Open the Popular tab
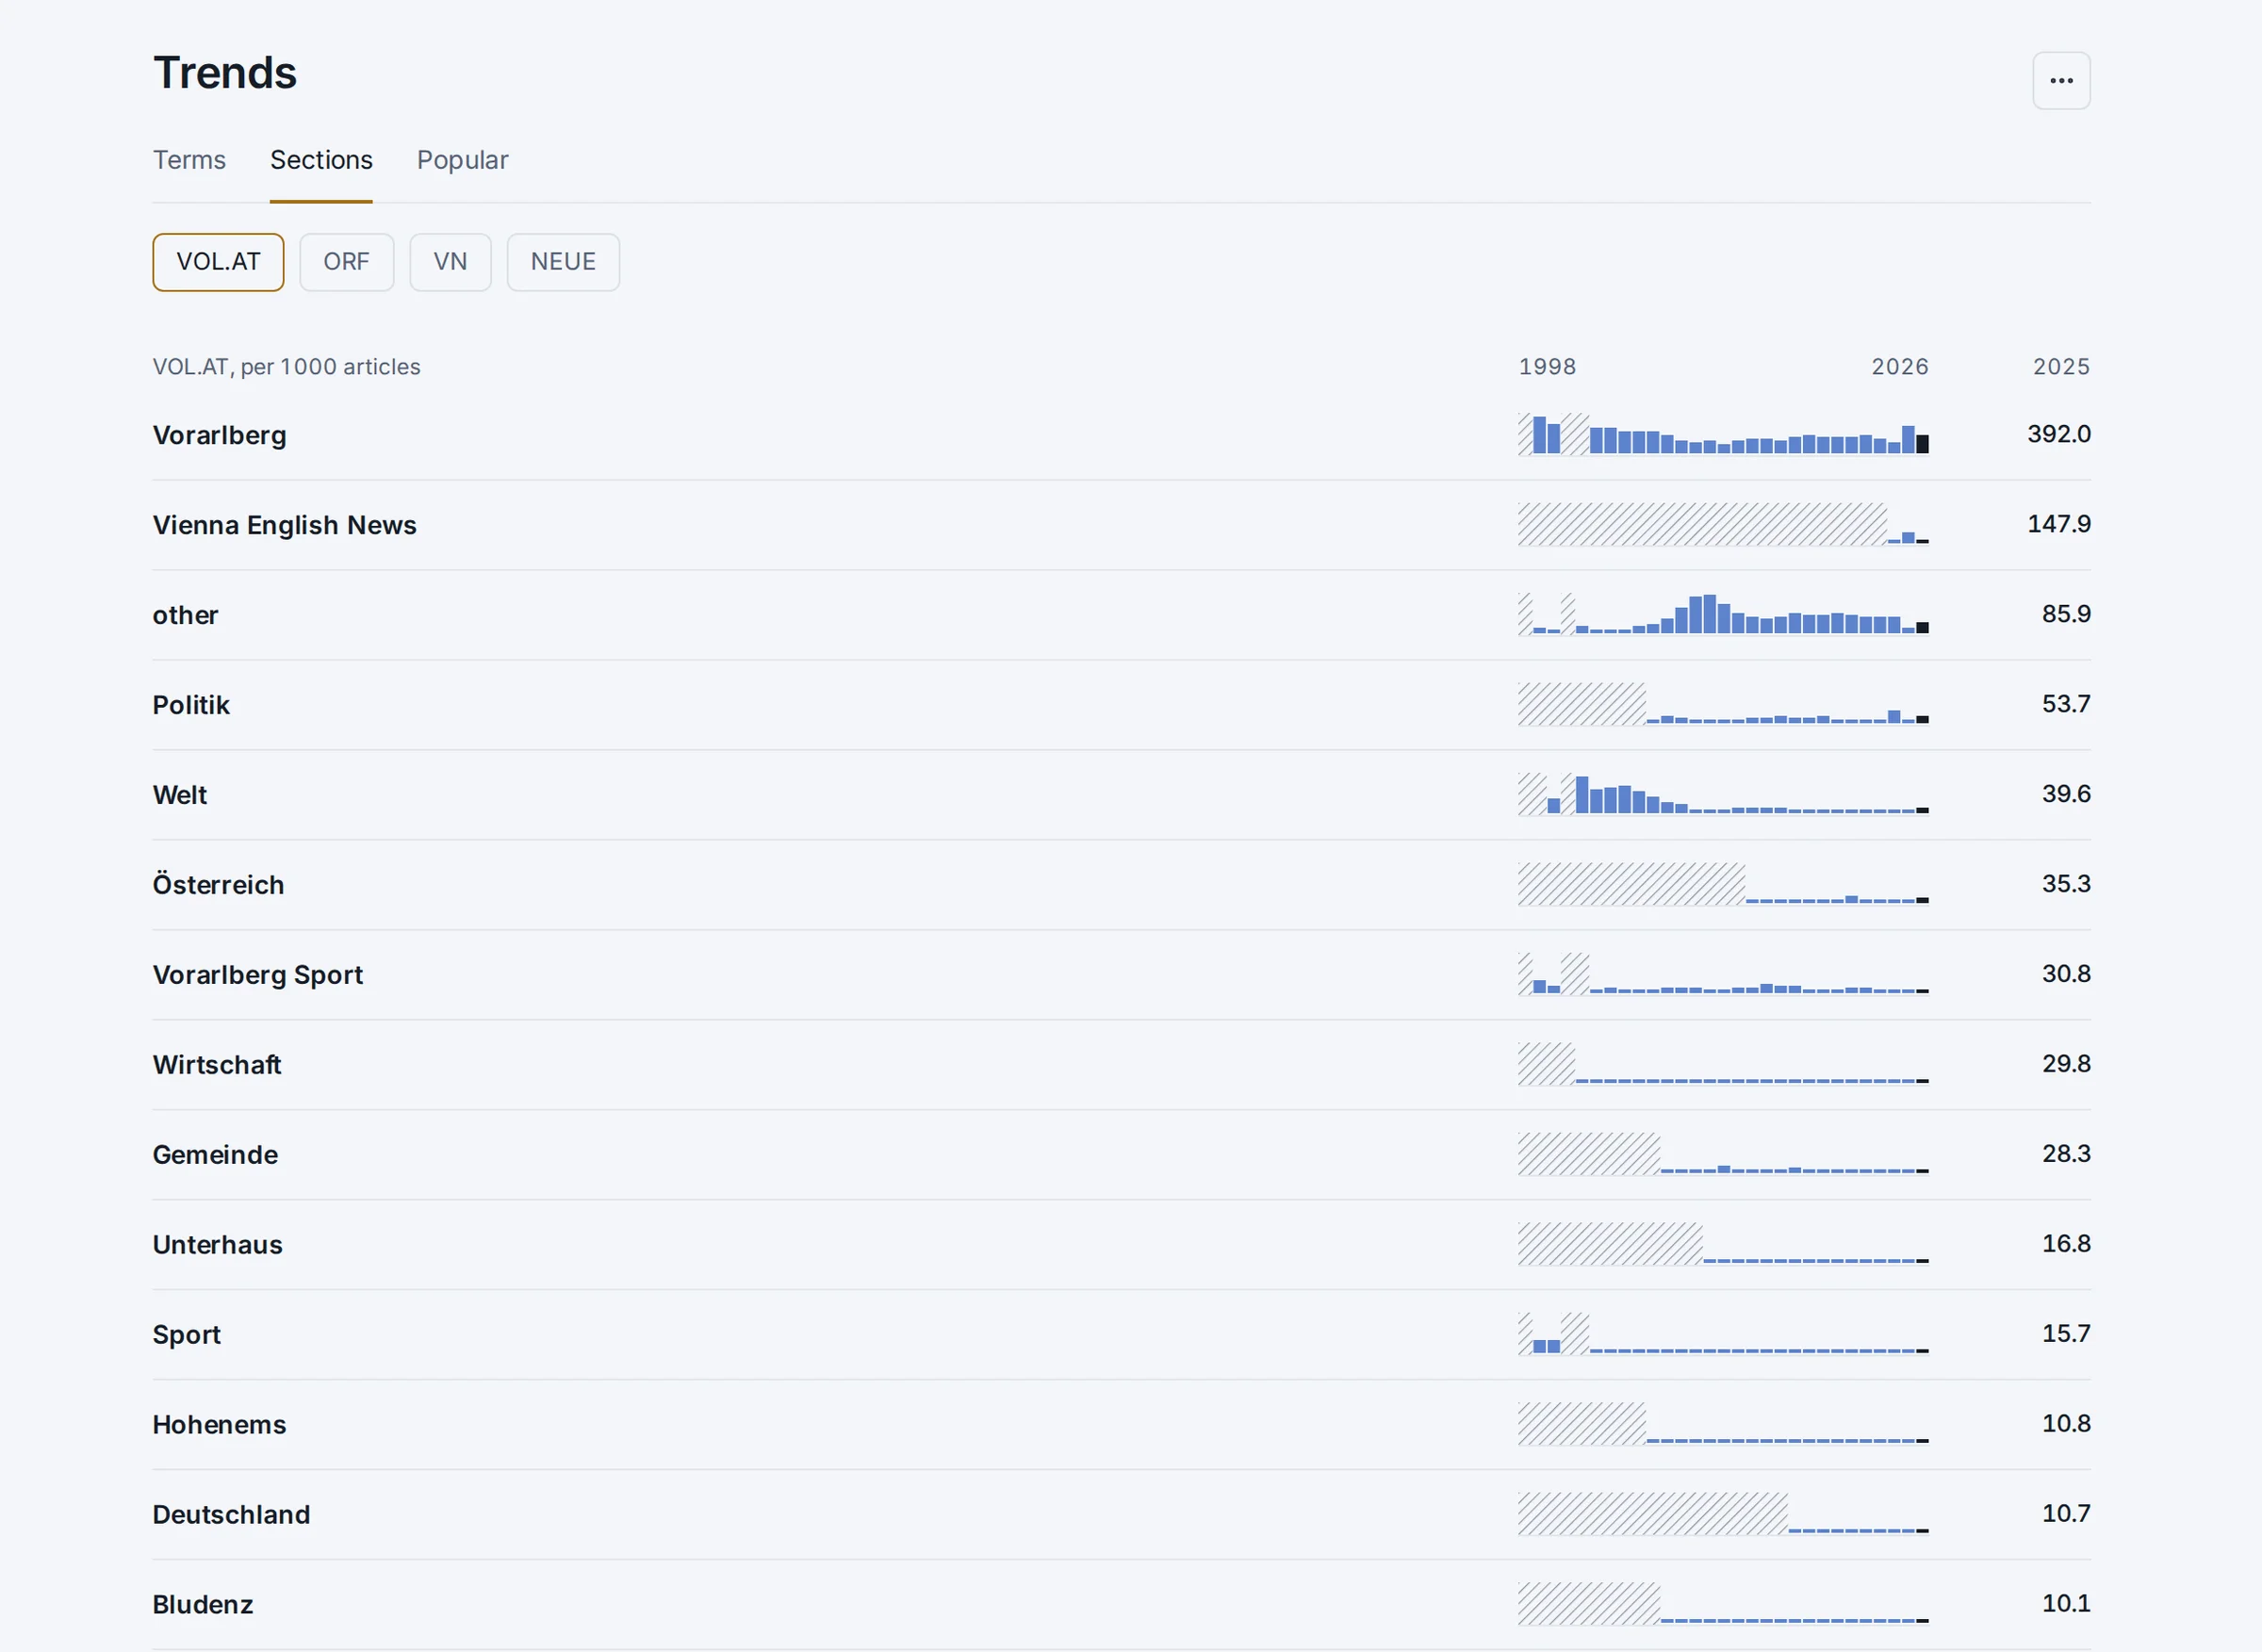 [462, 160]
